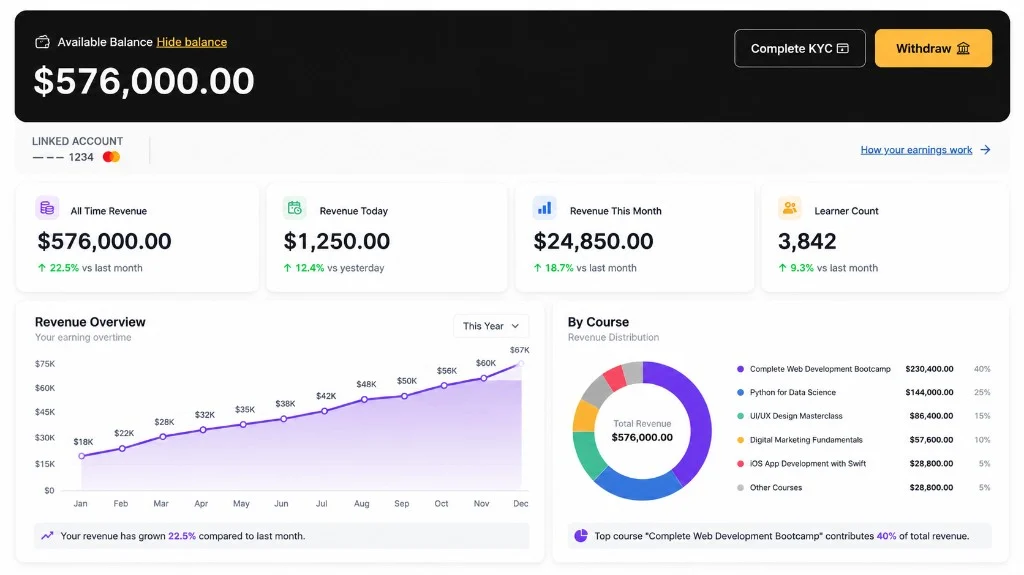Click the Learner Count people icon
This screenshot has height=575, width=1024.
click(x=790, y=208)
